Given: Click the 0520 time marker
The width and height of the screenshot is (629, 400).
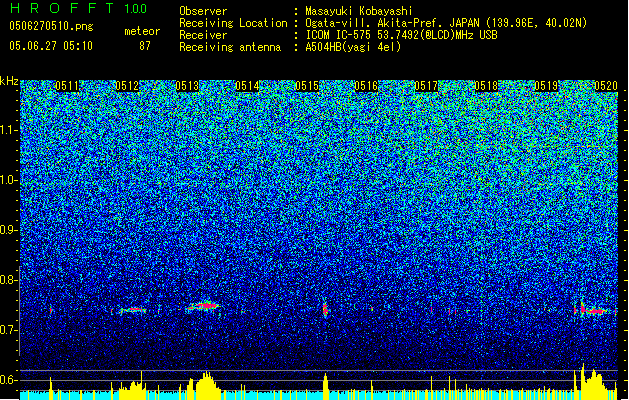Looking at the screenshot, I should point(606,86).
